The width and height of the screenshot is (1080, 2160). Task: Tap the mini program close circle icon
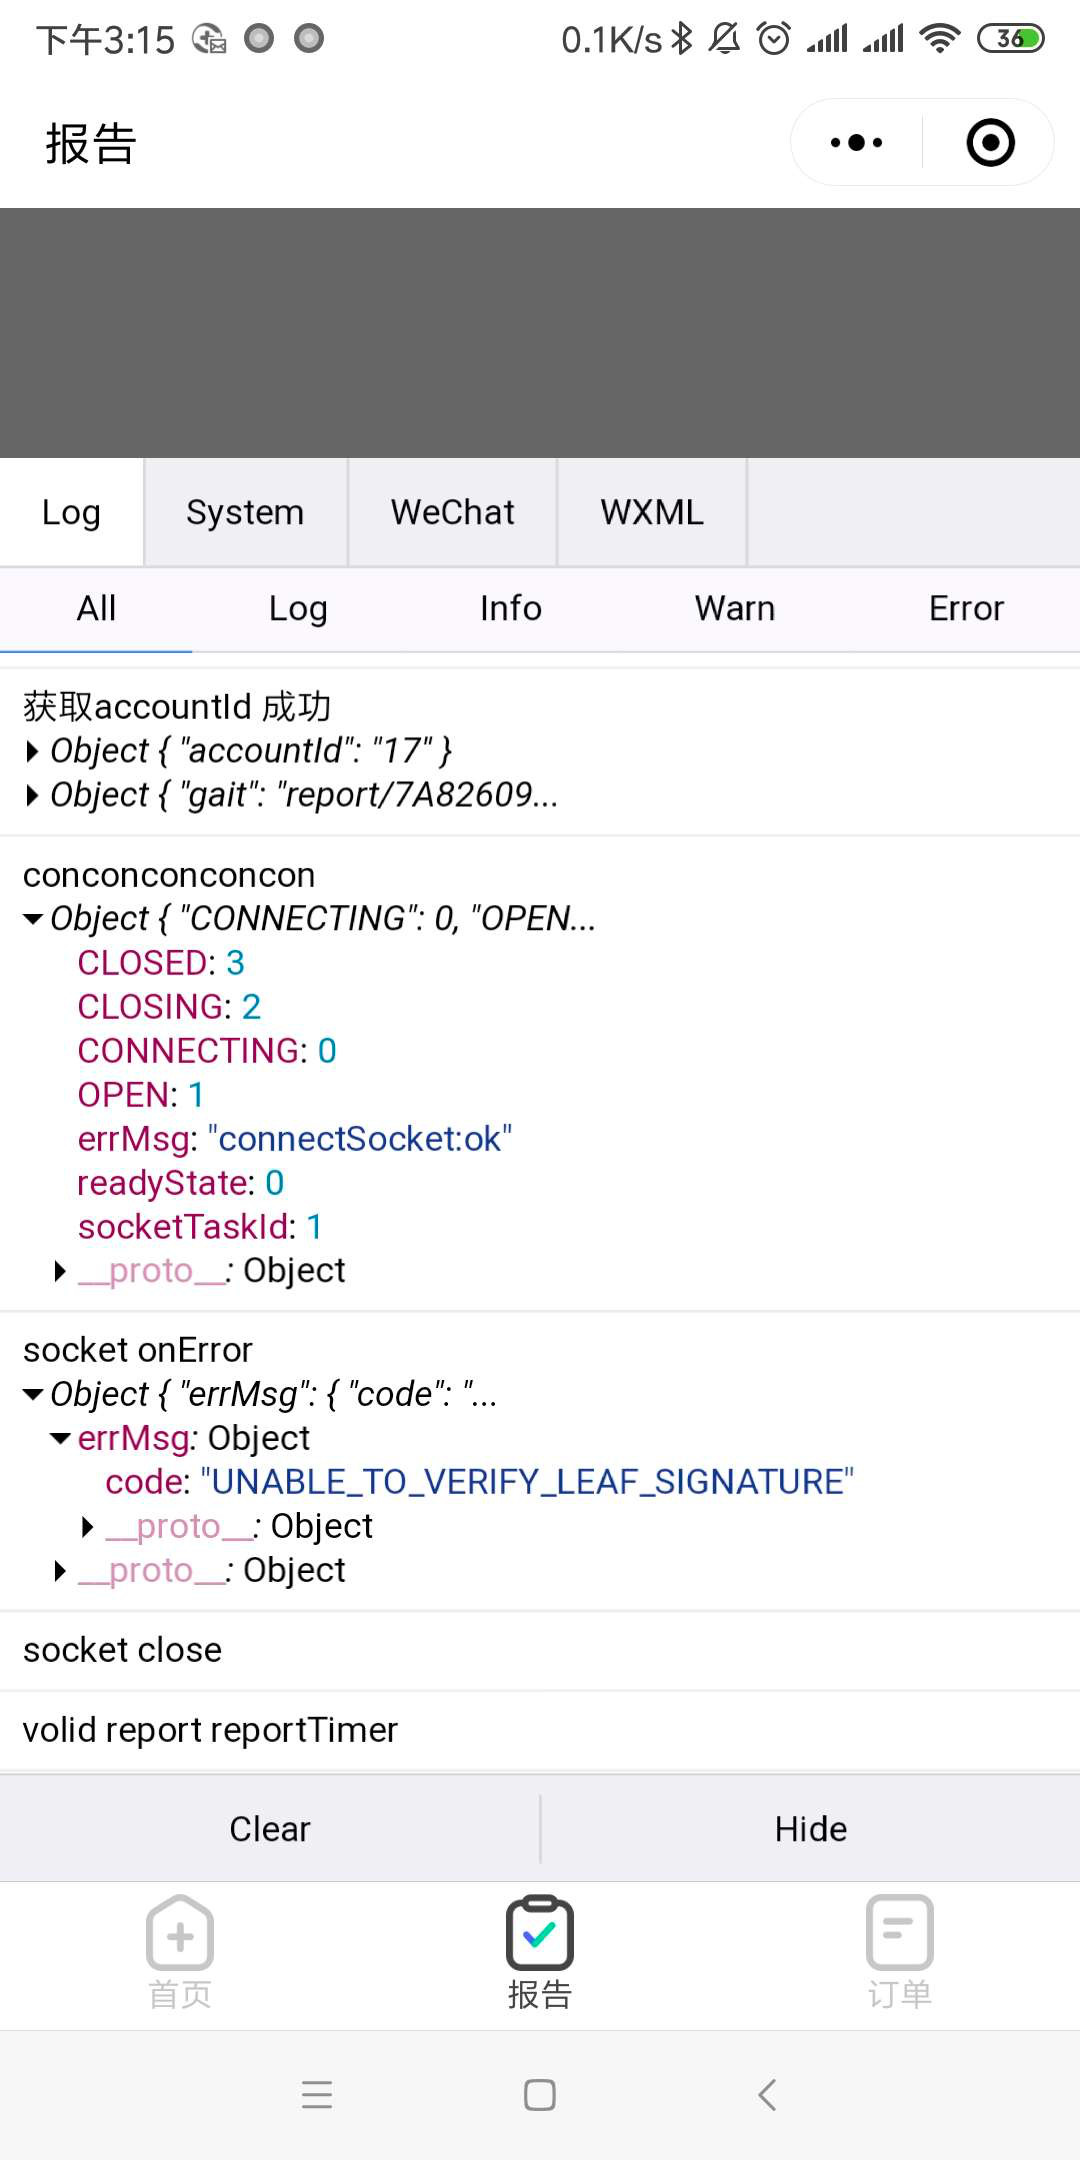pyautogui.click(x=990, y=143)
